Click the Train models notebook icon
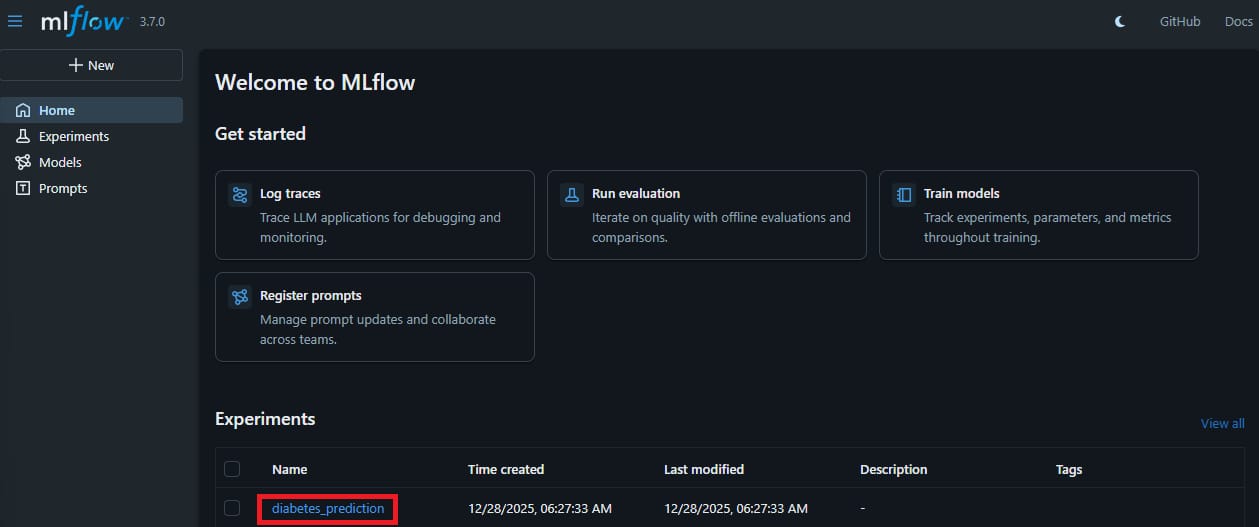 904,195
